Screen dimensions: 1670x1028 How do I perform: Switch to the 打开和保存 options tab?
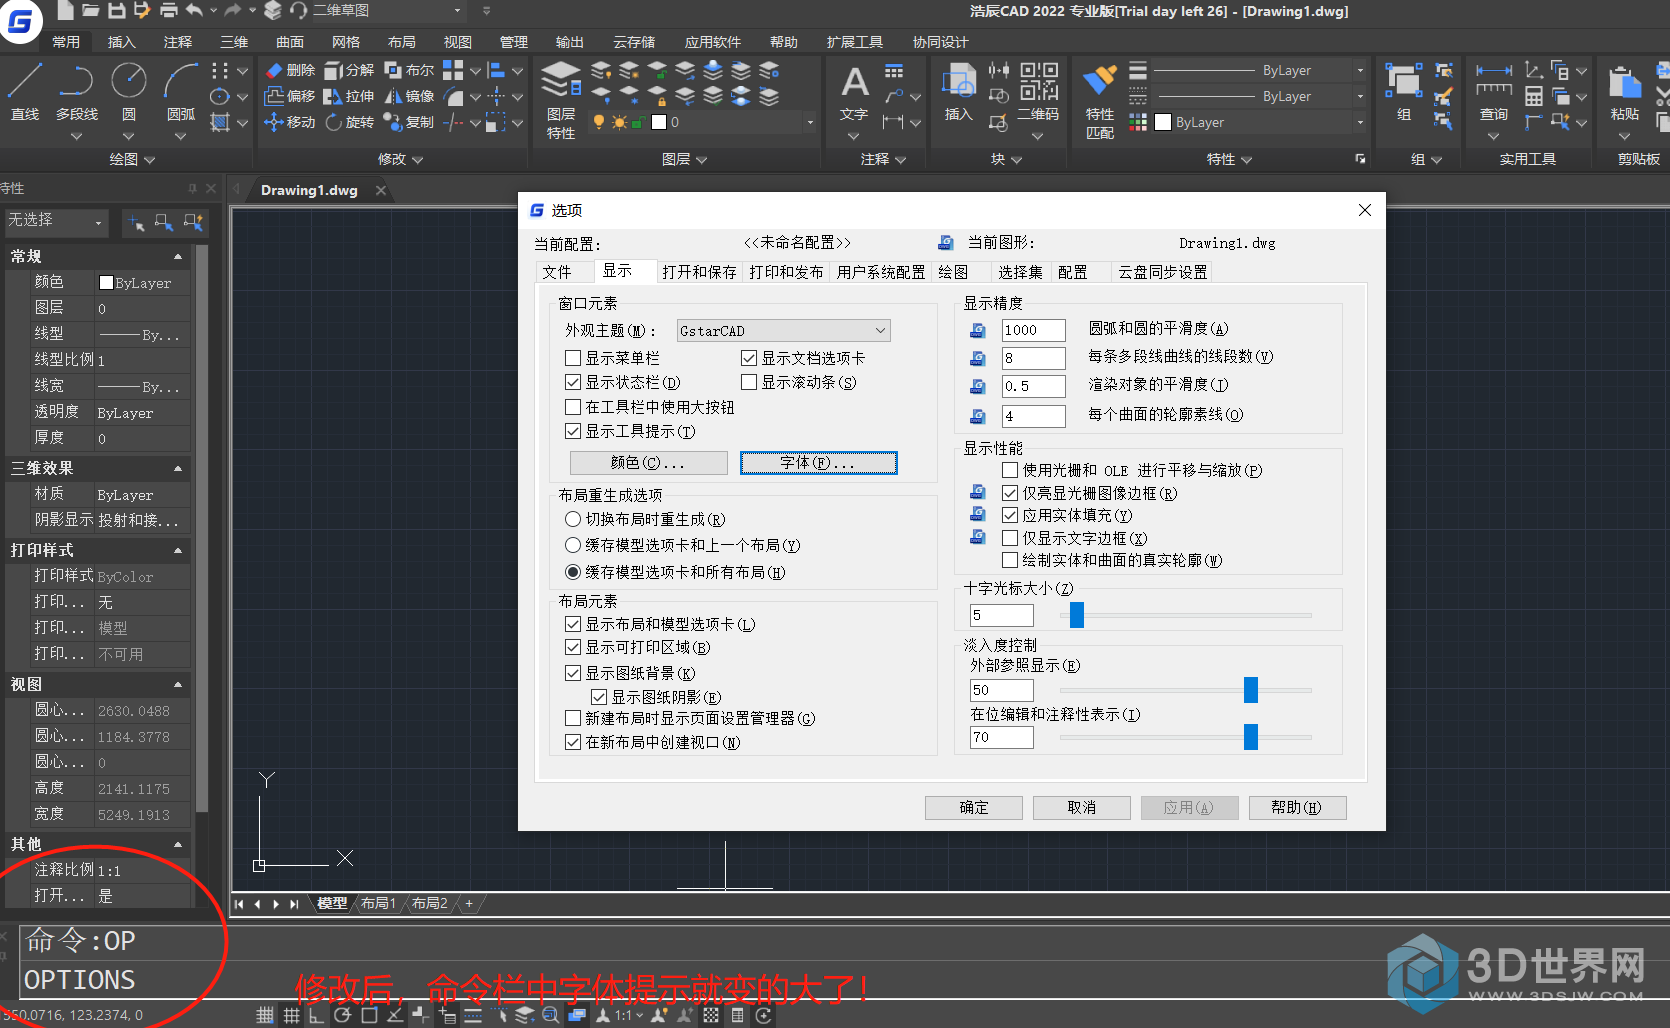click(x=699, y=272)
